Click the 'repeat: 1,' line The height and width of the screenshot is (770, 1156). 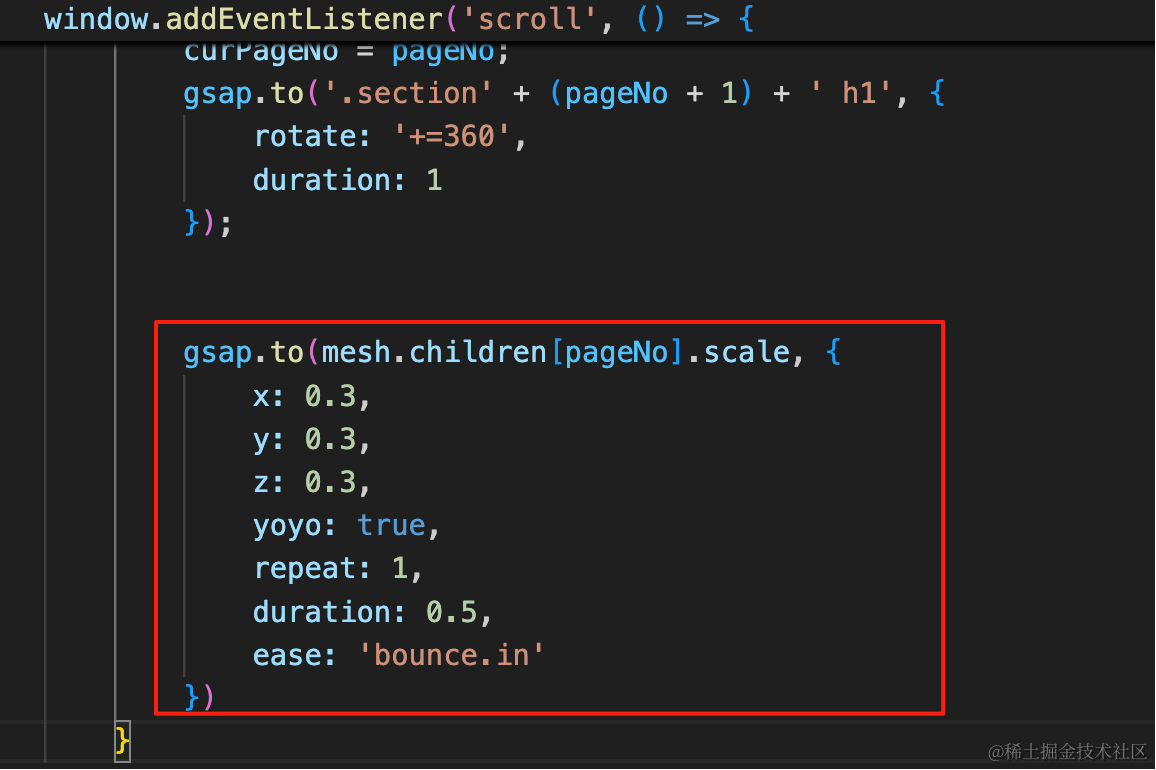338,569
